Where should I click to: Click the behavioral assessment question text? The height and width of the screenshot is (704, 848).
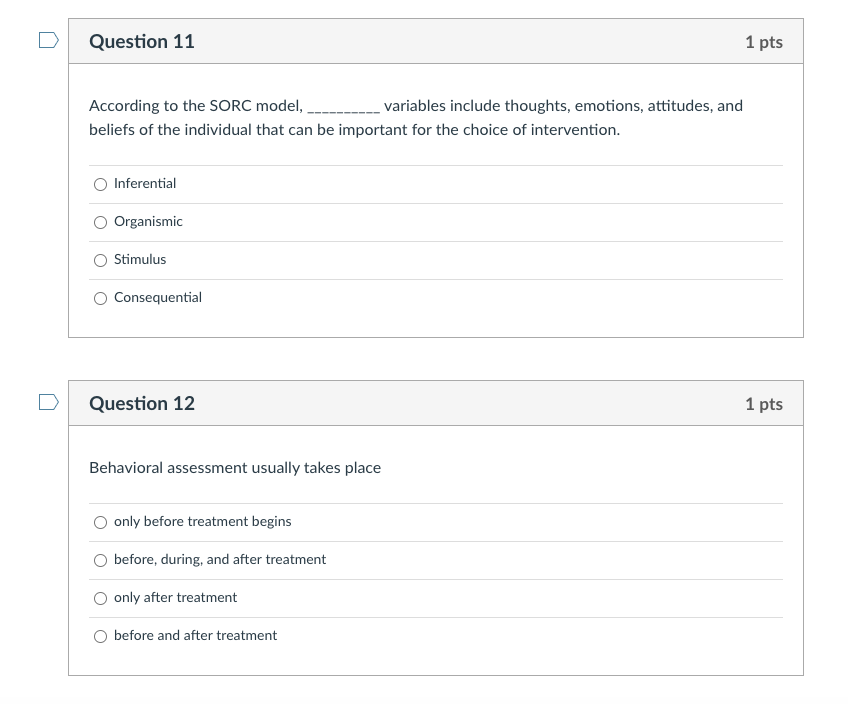click(x=235, y=467)
